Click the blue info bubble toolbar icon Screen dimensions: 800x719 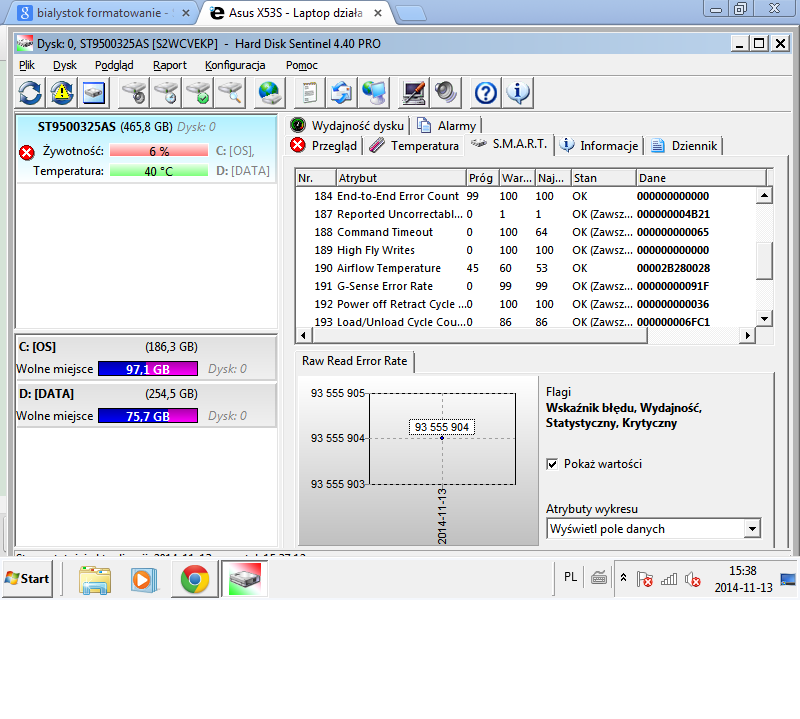pos(518,93)
